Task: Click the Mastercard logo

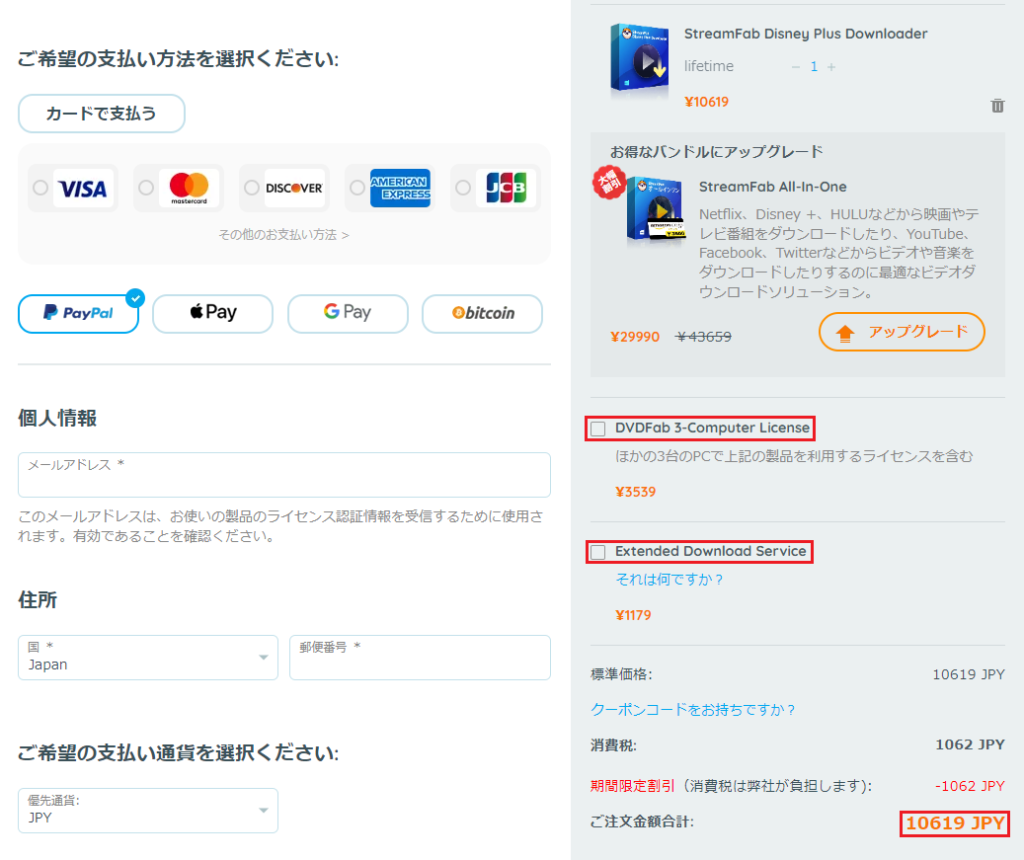Action: click(x=189, y=188)
